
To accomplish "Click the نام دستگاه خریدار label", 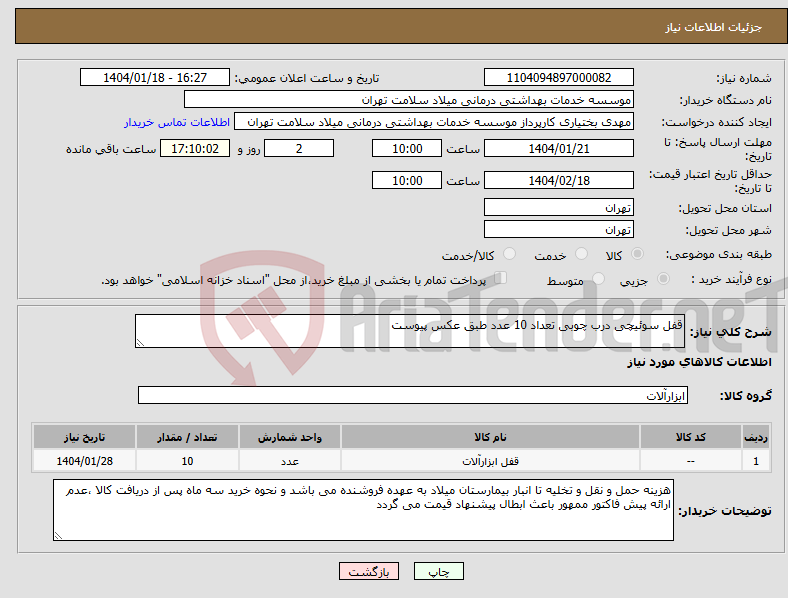I will [x=726, y=101].
